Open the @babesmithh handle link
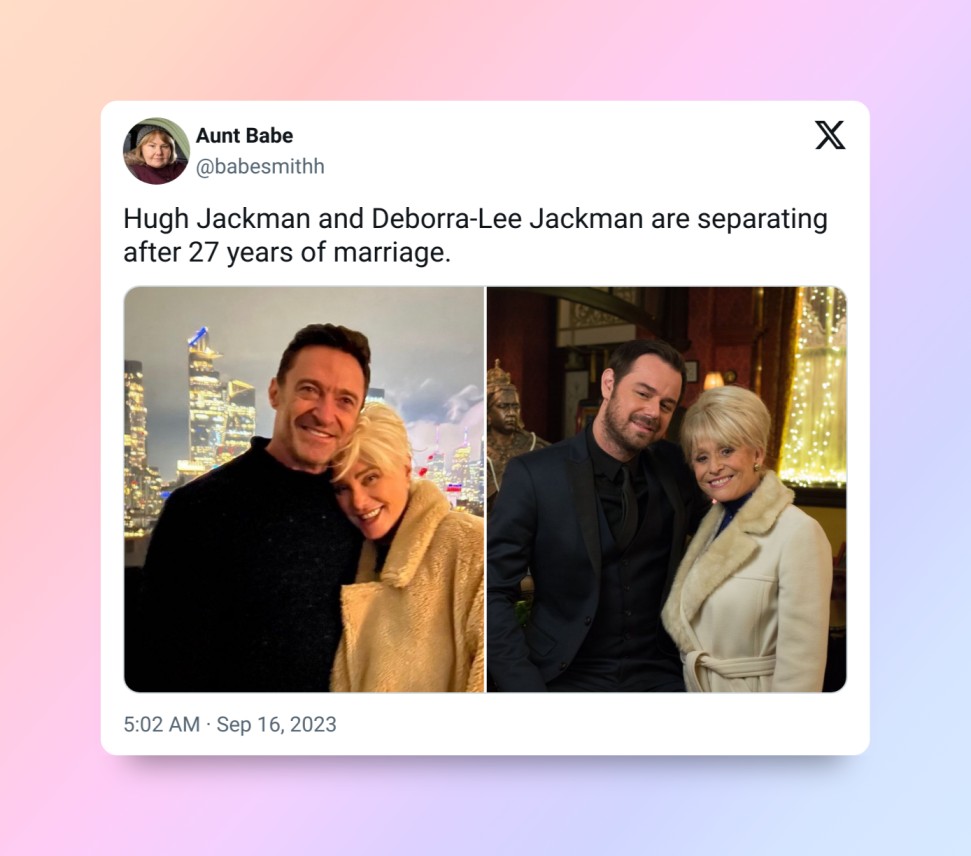This screenshot has height=856, width=971. [260, 167]
